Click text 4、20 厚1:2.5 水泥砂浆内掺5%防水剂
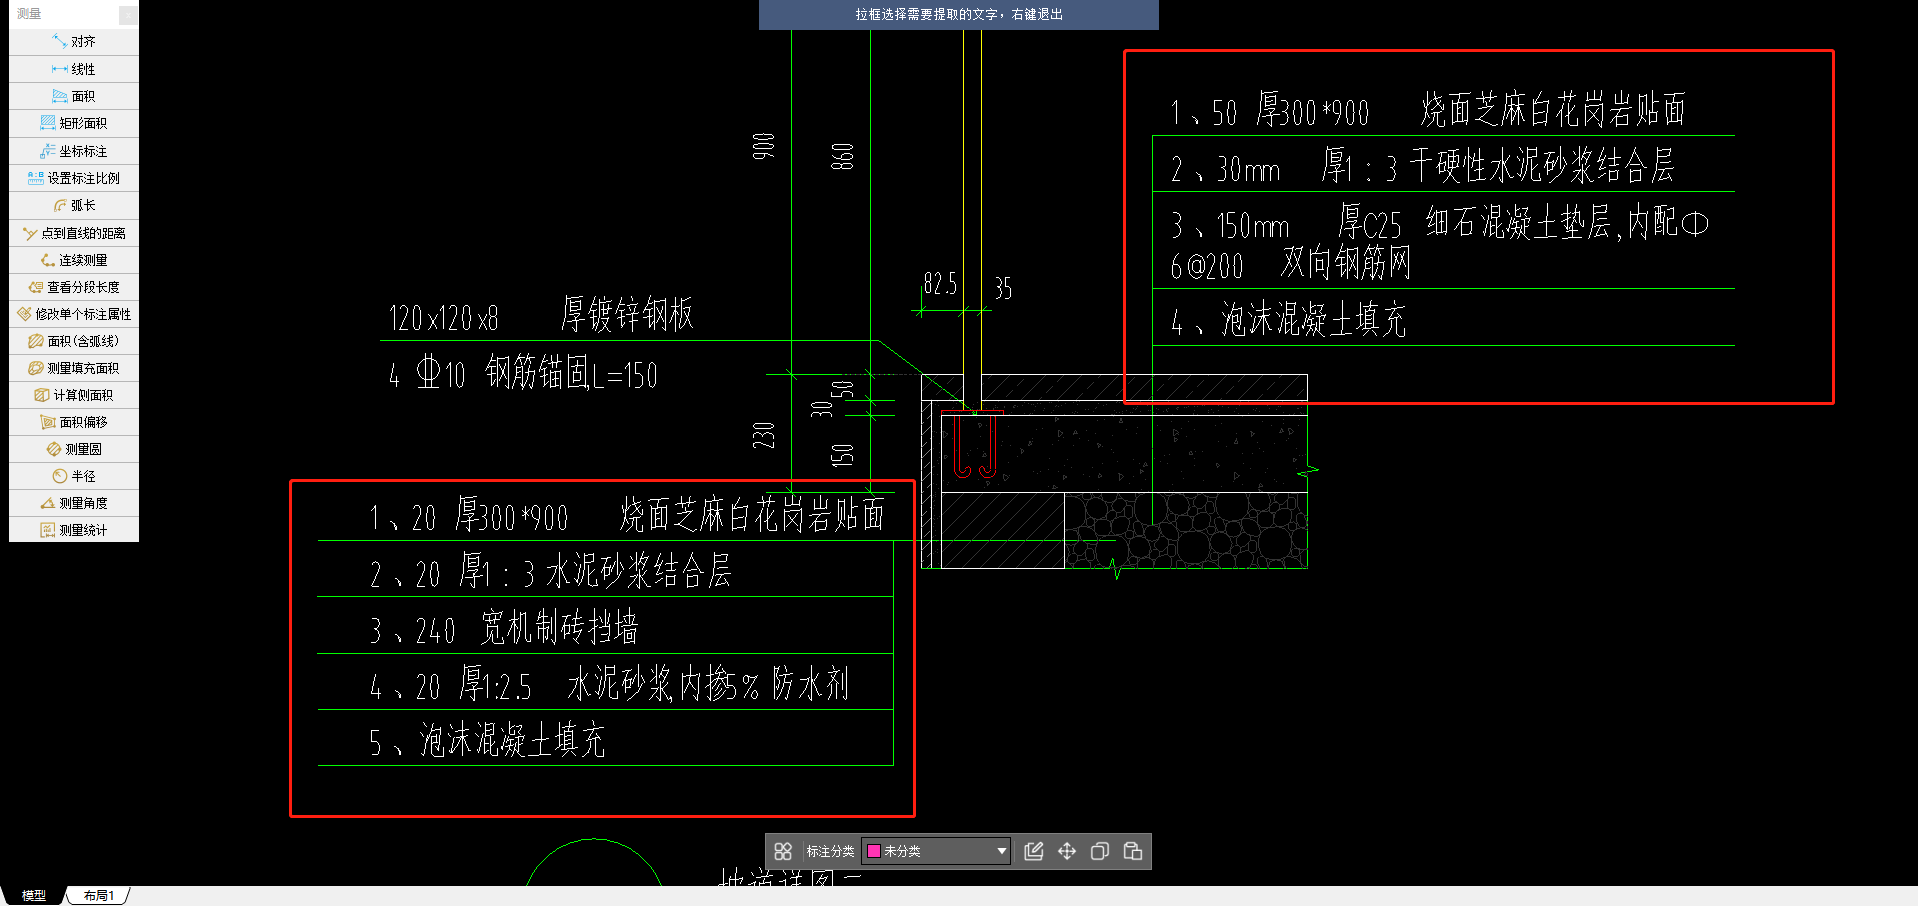 pos(609,685)
